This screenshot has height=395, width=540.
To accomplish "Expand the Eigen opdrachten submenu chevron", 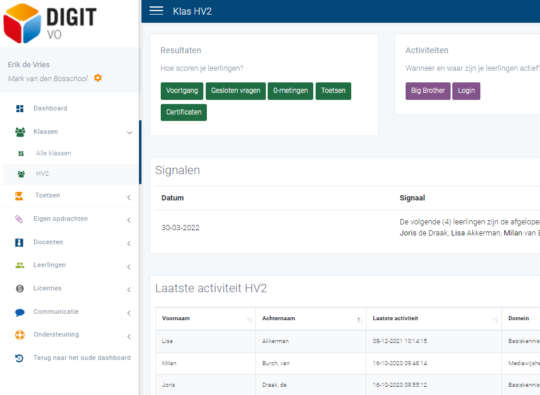I will click(x=129, y=220).
